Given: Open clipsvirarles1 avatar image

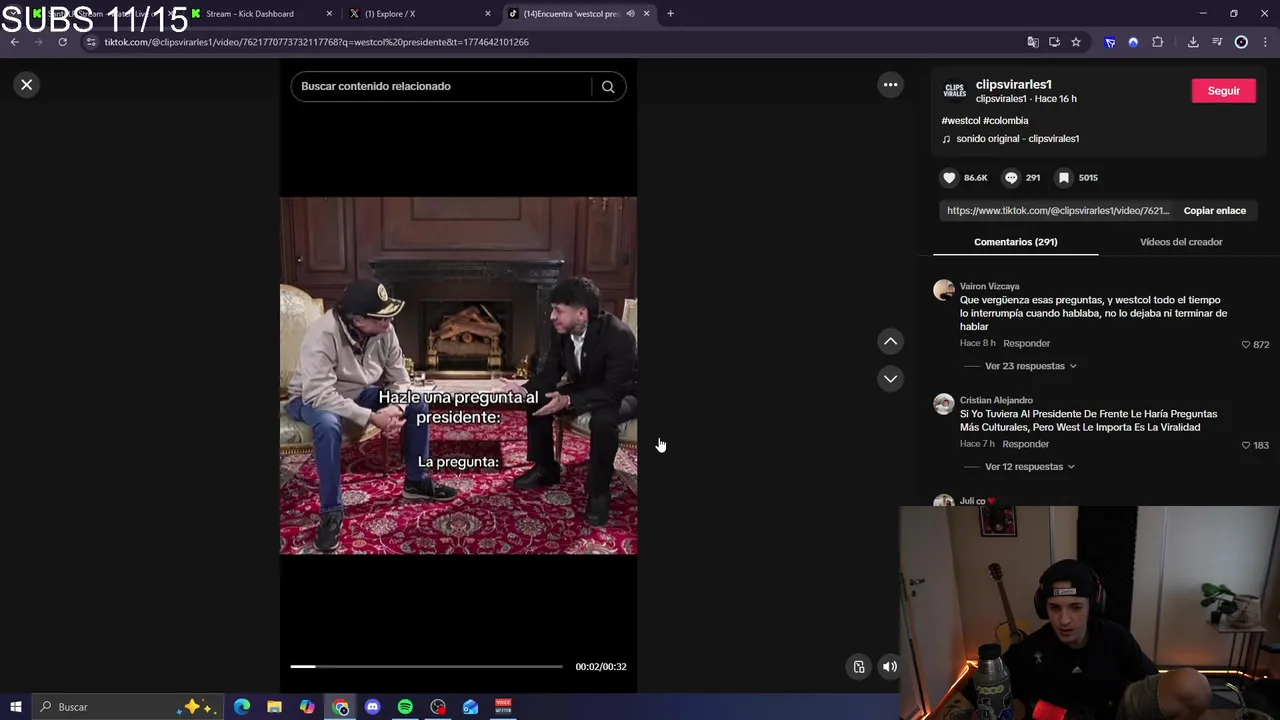Looking at the screenshot, I should pos(955,91).
